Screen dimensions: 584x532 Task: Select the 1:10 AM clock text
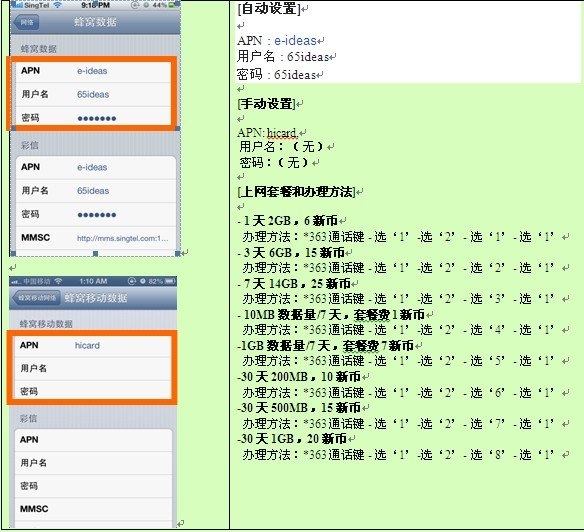click(93, 281)
